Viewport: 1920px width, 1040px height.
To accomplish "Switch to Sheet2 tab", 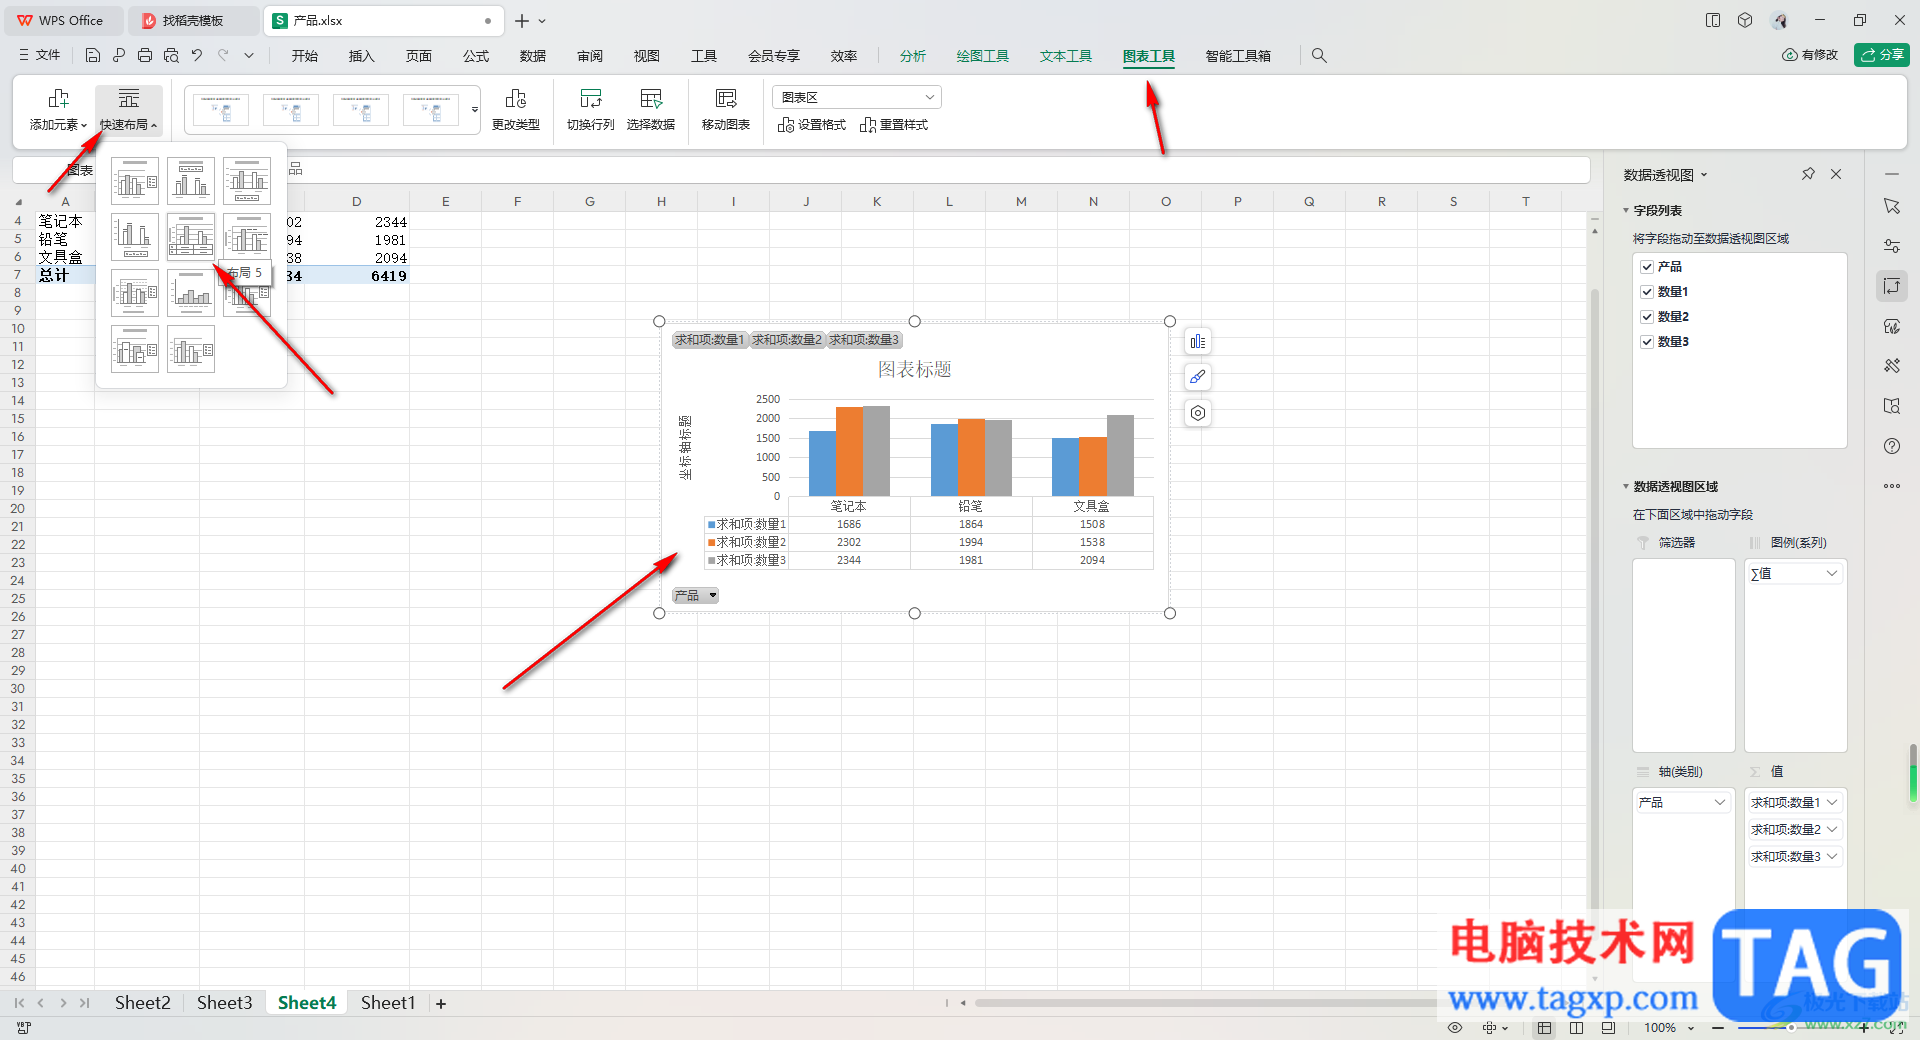I will tap(143, 1003).
